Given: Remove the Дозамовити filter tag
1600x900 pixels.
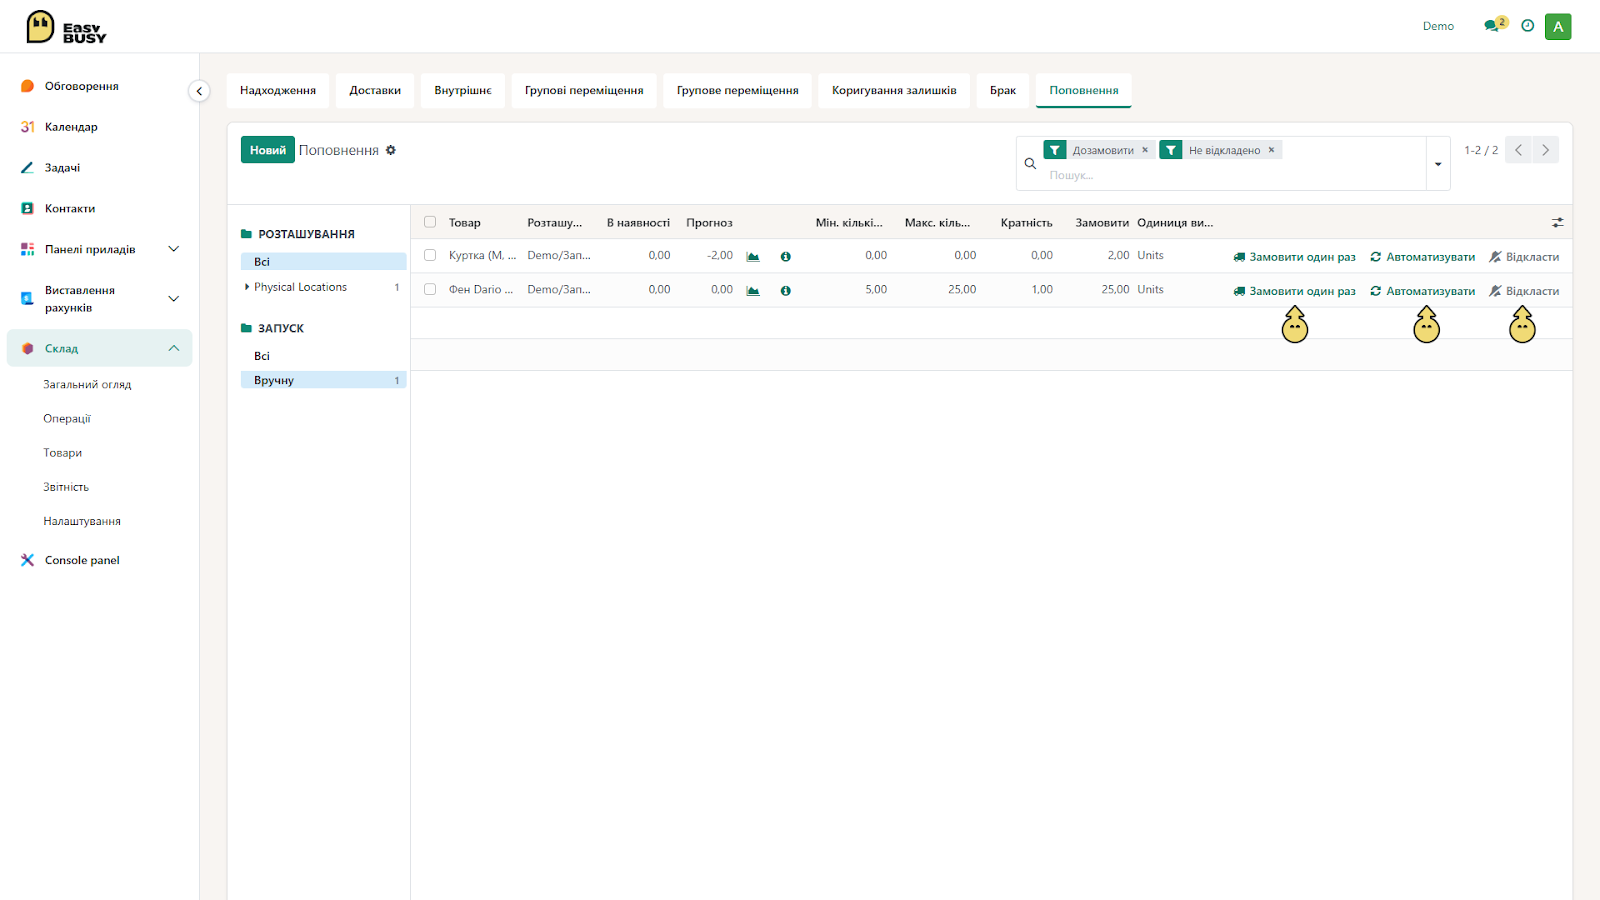Looking at the screenshot, I should [x=1145, y=150].
